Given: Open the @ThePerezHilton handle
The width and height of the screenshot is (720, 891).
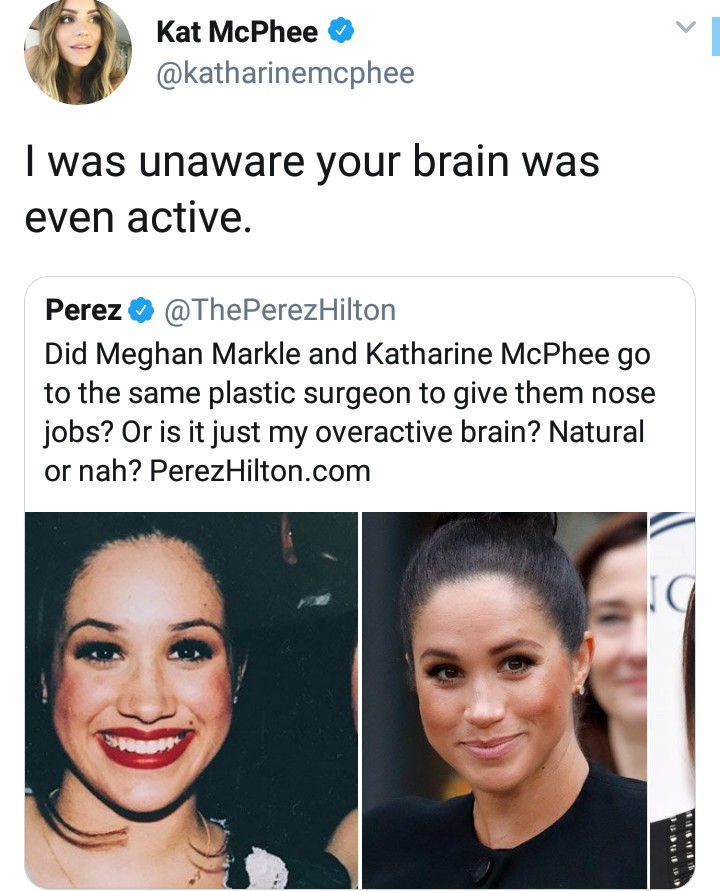Looking at the screenshot, I should [273, 311].
